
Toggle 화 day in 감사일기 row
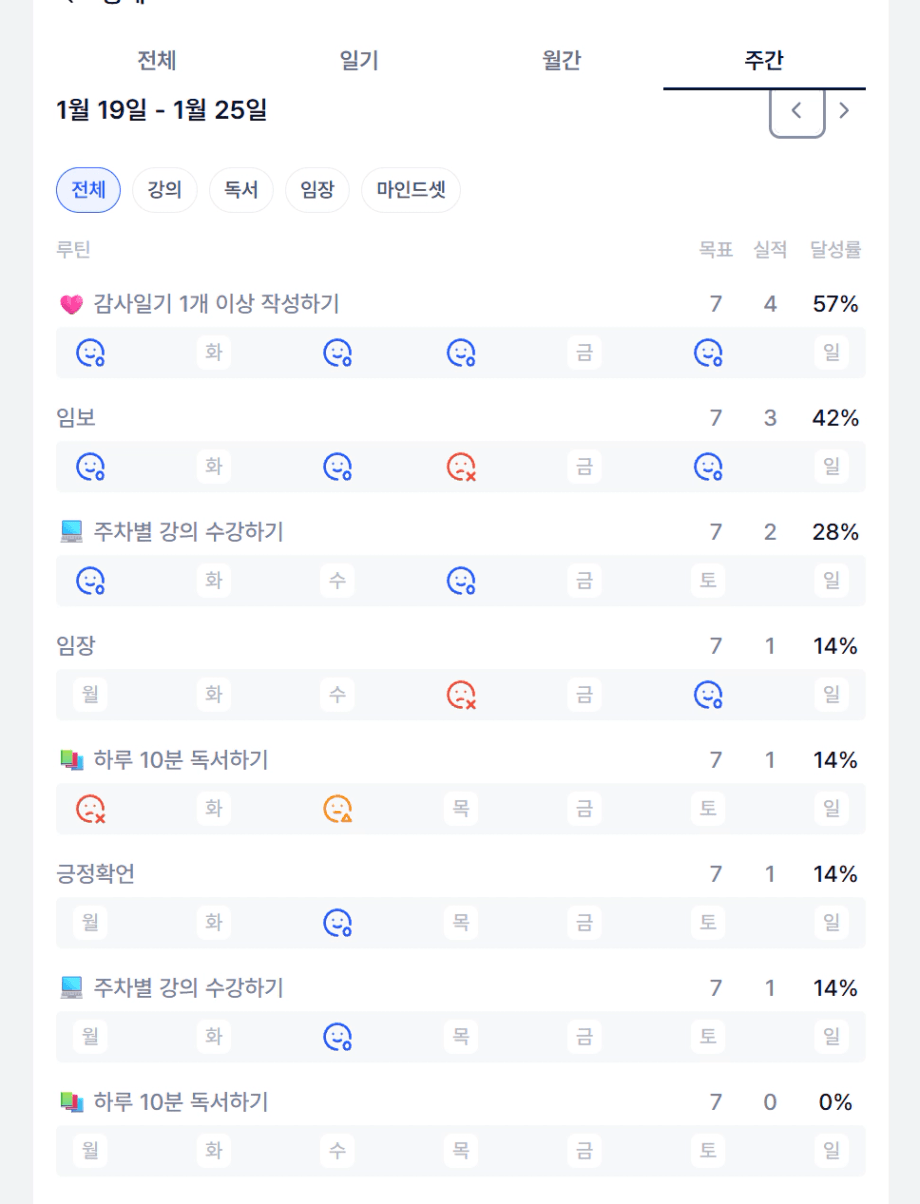click(213, 352)
